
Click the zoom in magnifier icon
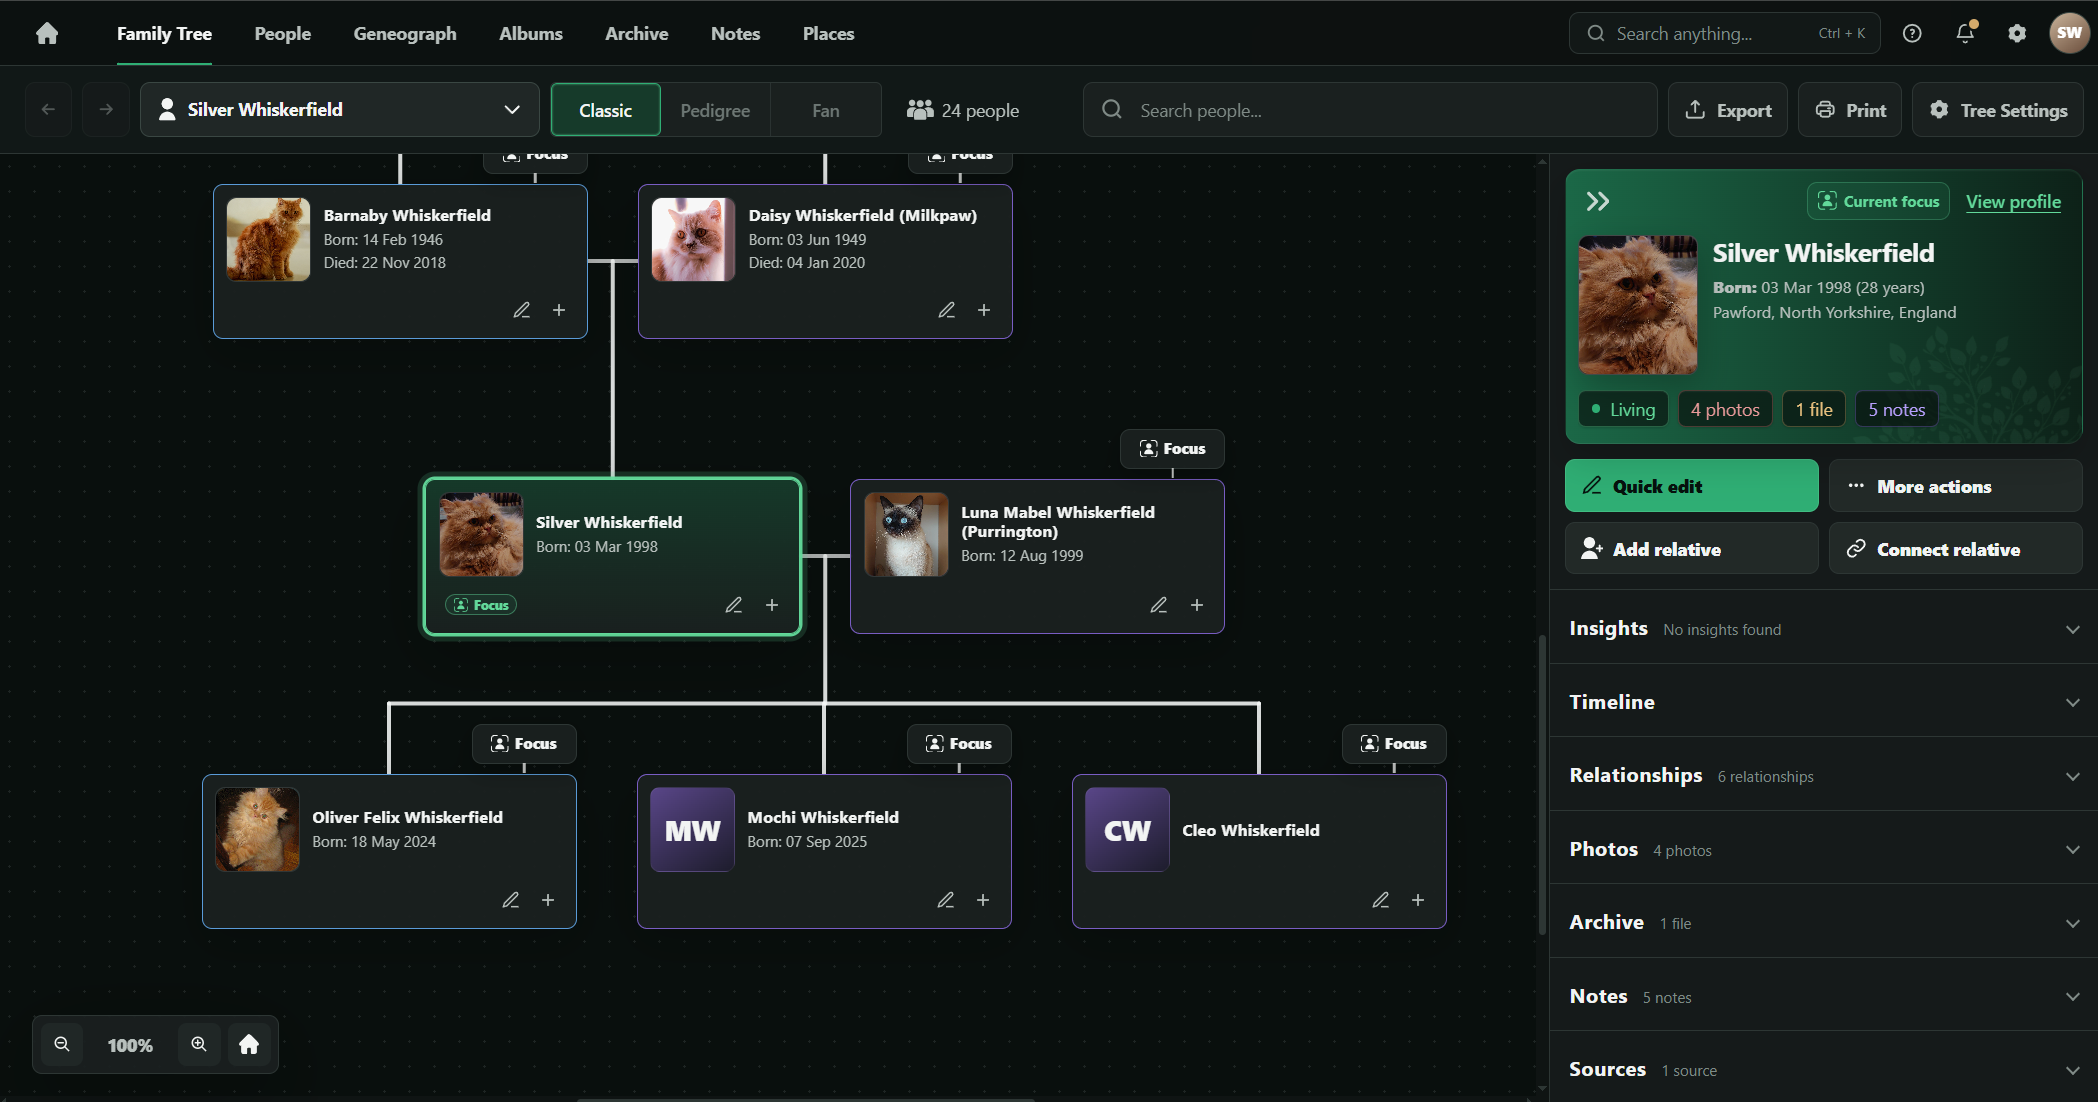tap(199, 1044)
